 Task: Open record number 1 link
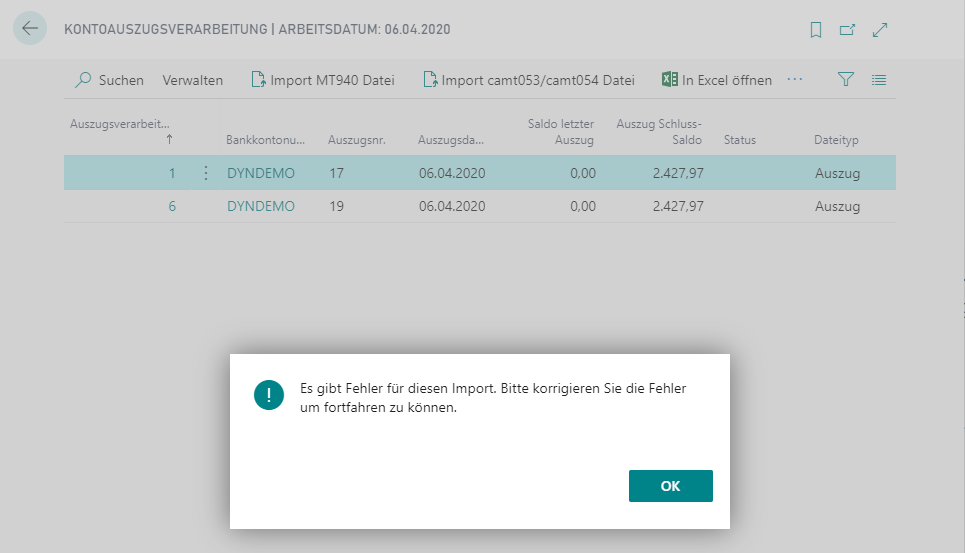pos(172,173)
